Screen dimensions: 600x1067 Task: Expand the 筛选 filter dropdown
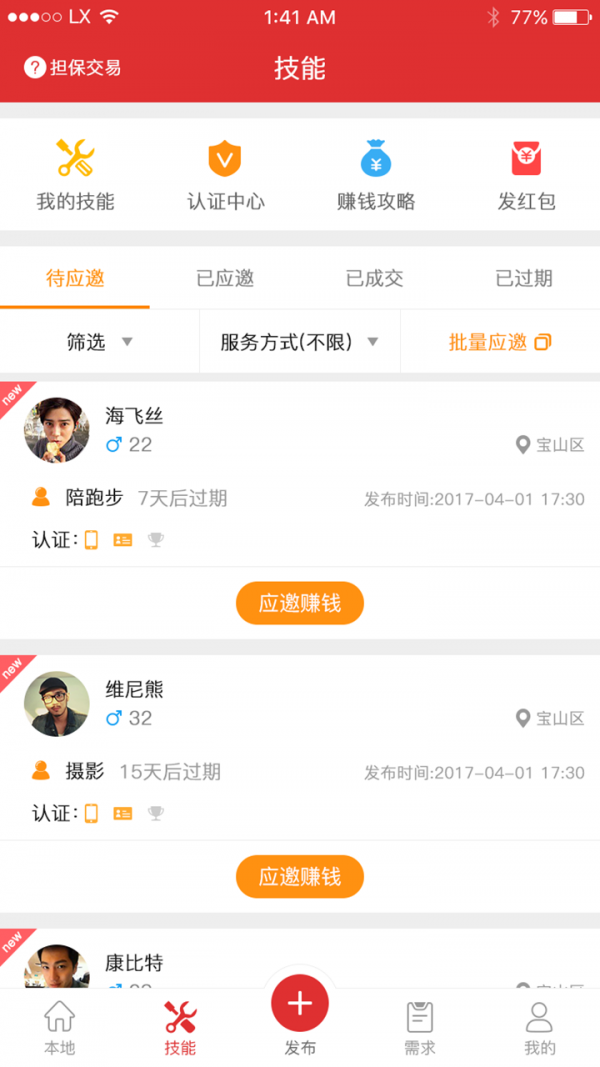coord(88,341)
